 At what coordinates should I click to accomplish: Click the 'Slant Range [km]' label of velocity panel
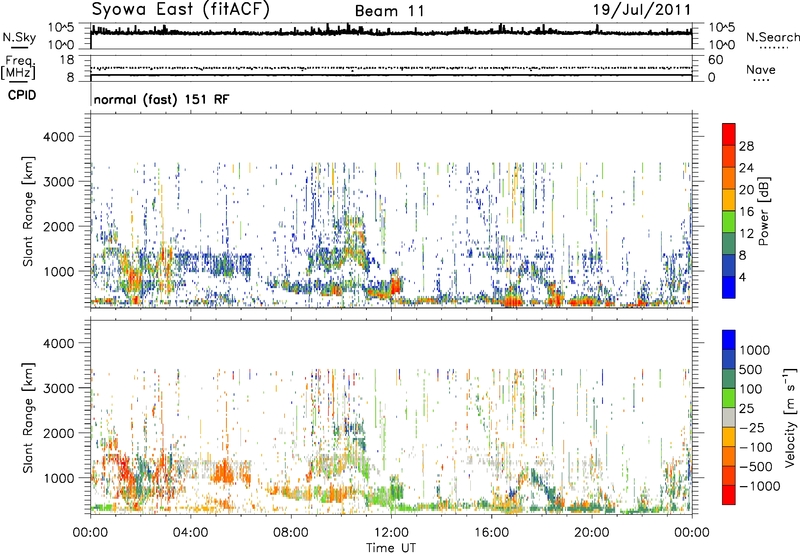(x=28, y=418)
